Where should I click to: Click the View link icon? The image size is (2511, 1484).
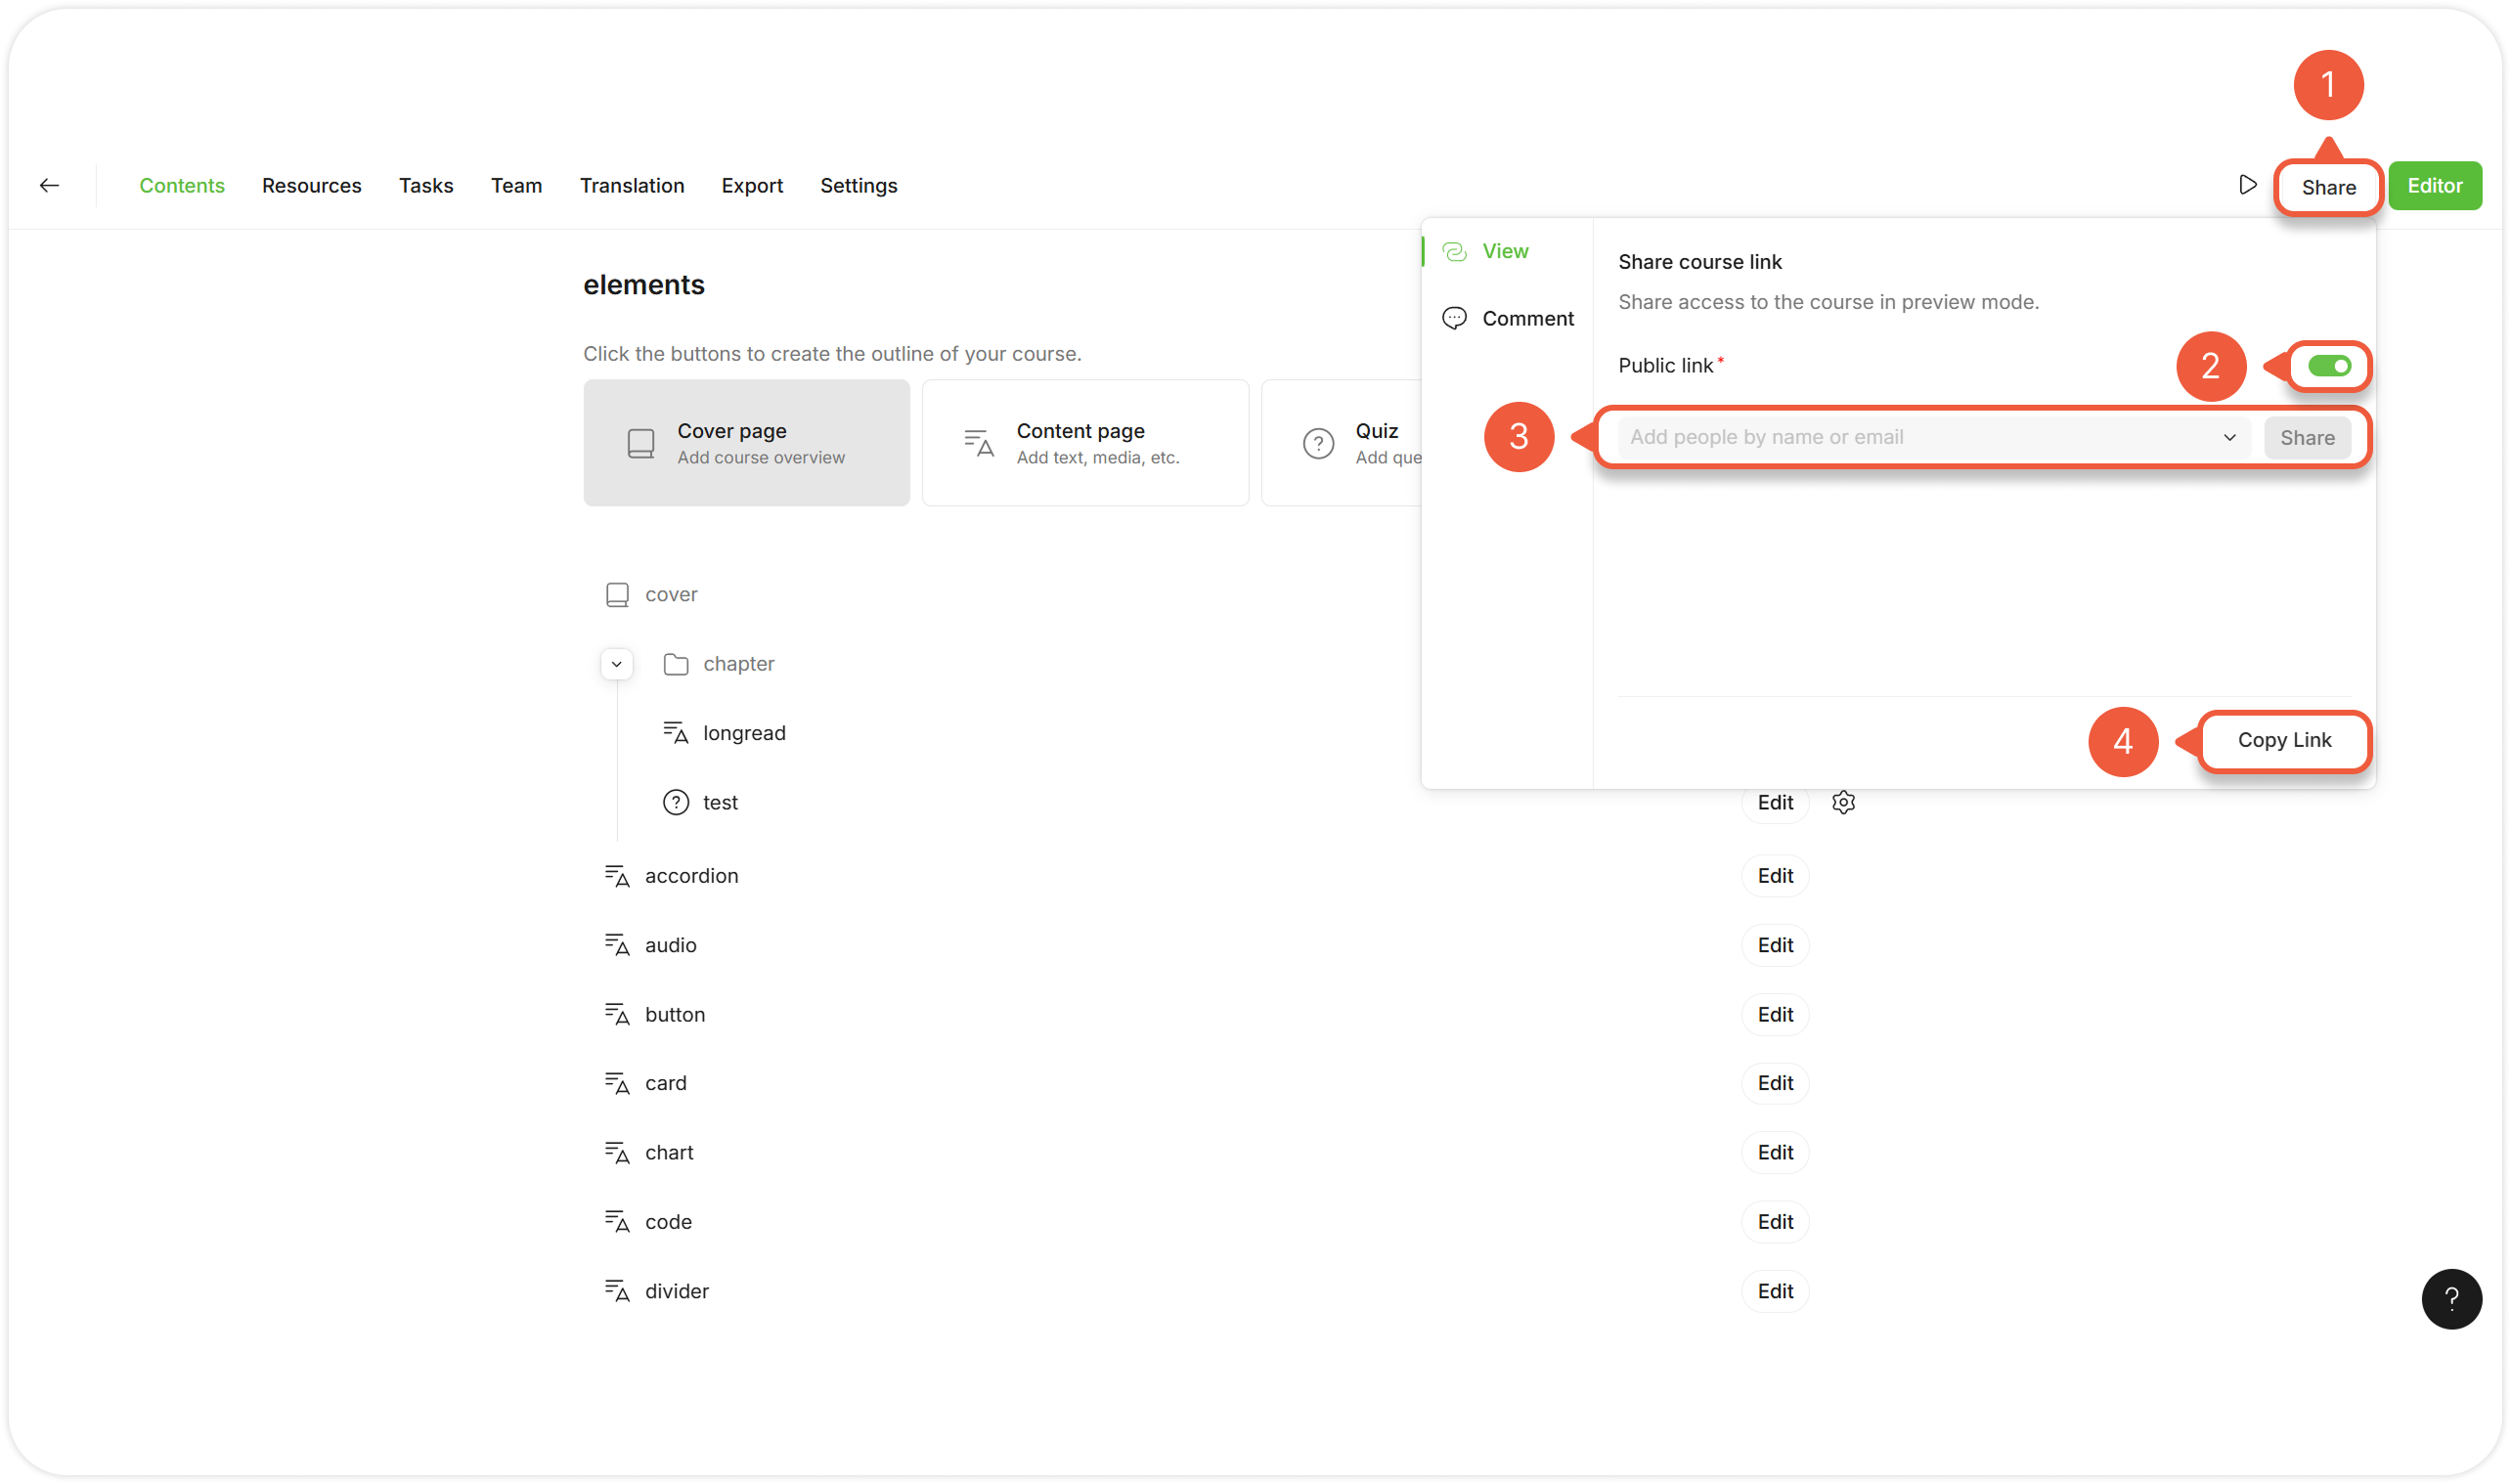coord(1454,251)
